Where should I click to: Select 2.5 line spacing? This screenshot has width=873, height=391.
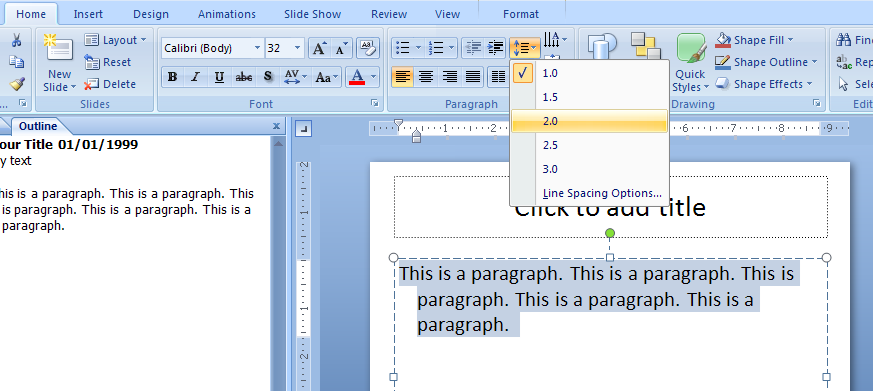(589, 145)
